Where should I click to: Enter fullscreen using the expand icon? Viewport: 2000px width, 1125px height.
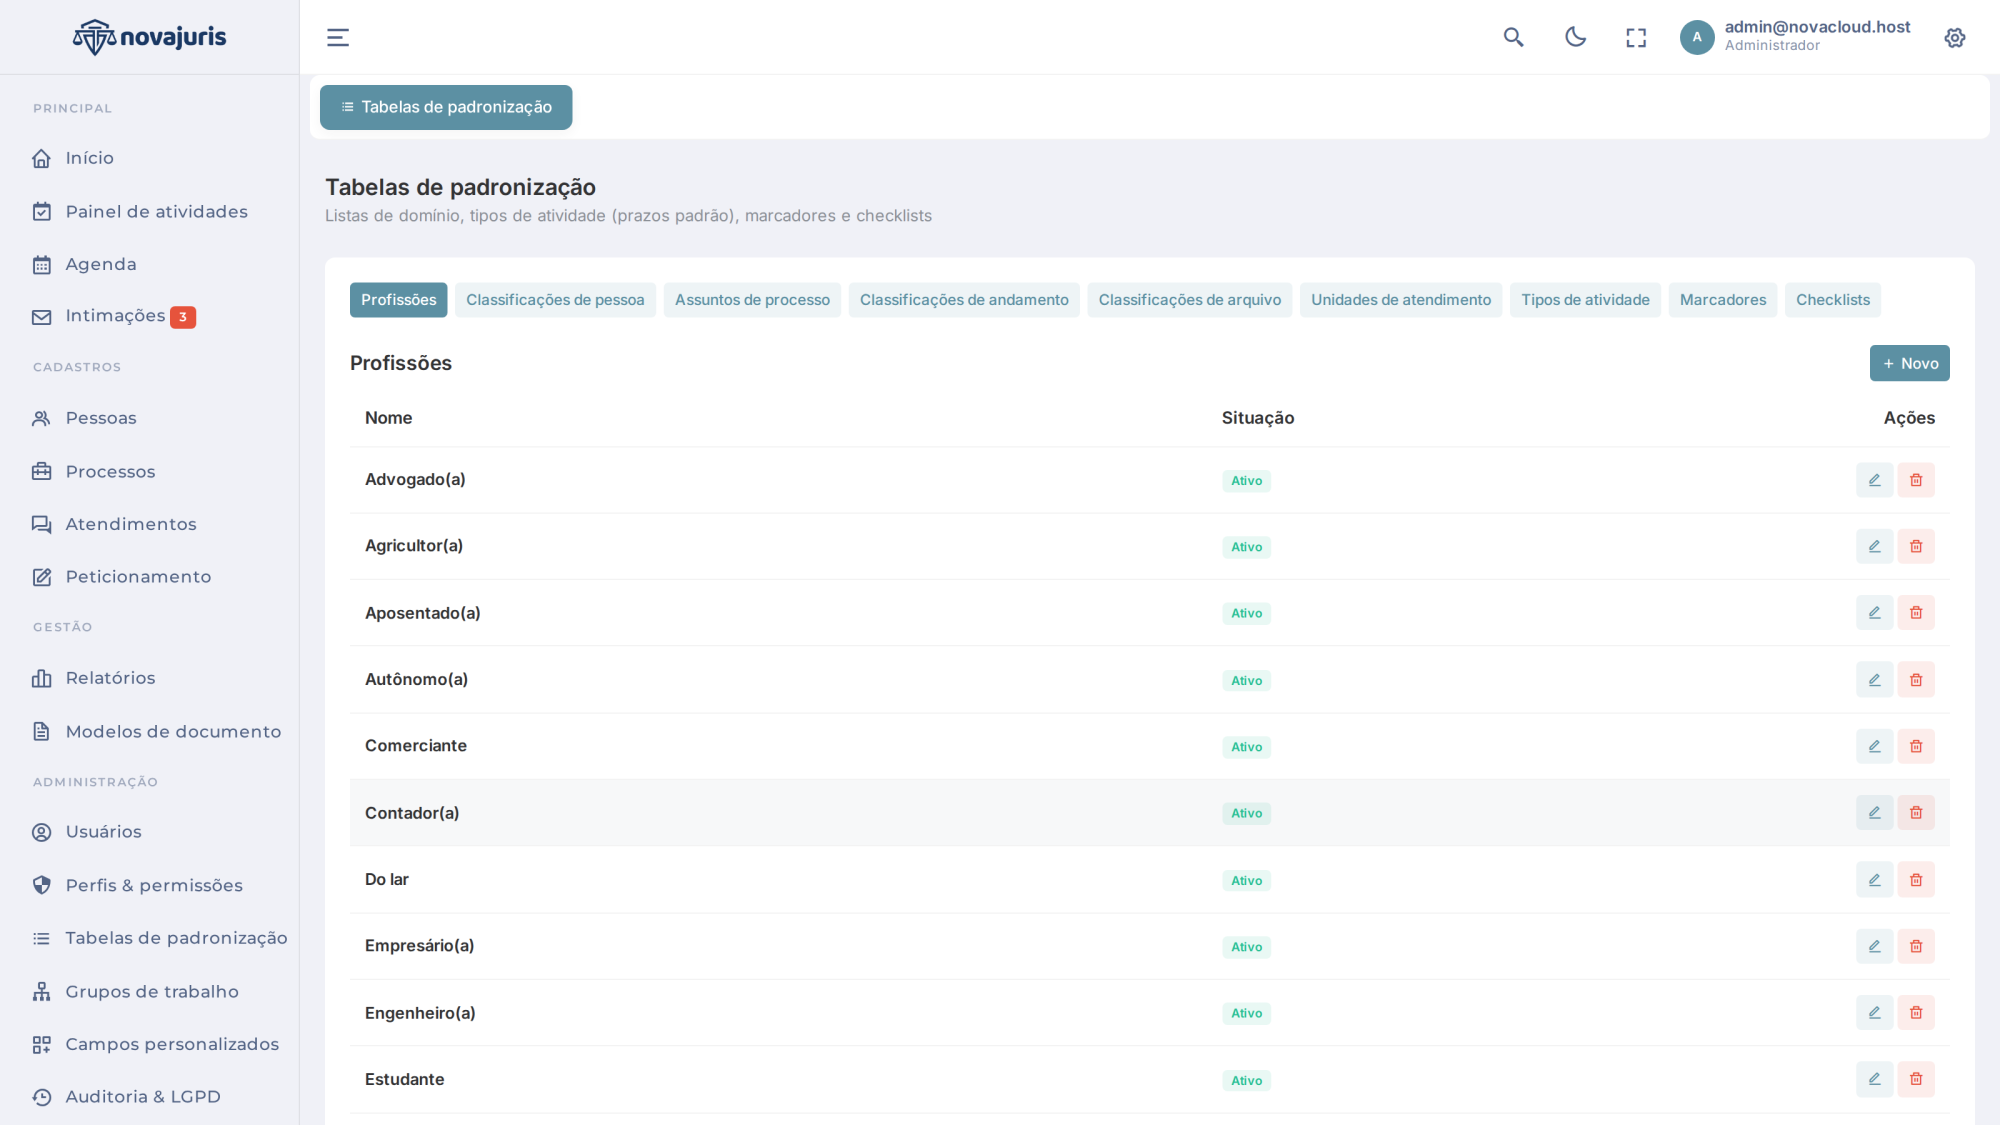pyautogui.click(x=1636, y=38)
